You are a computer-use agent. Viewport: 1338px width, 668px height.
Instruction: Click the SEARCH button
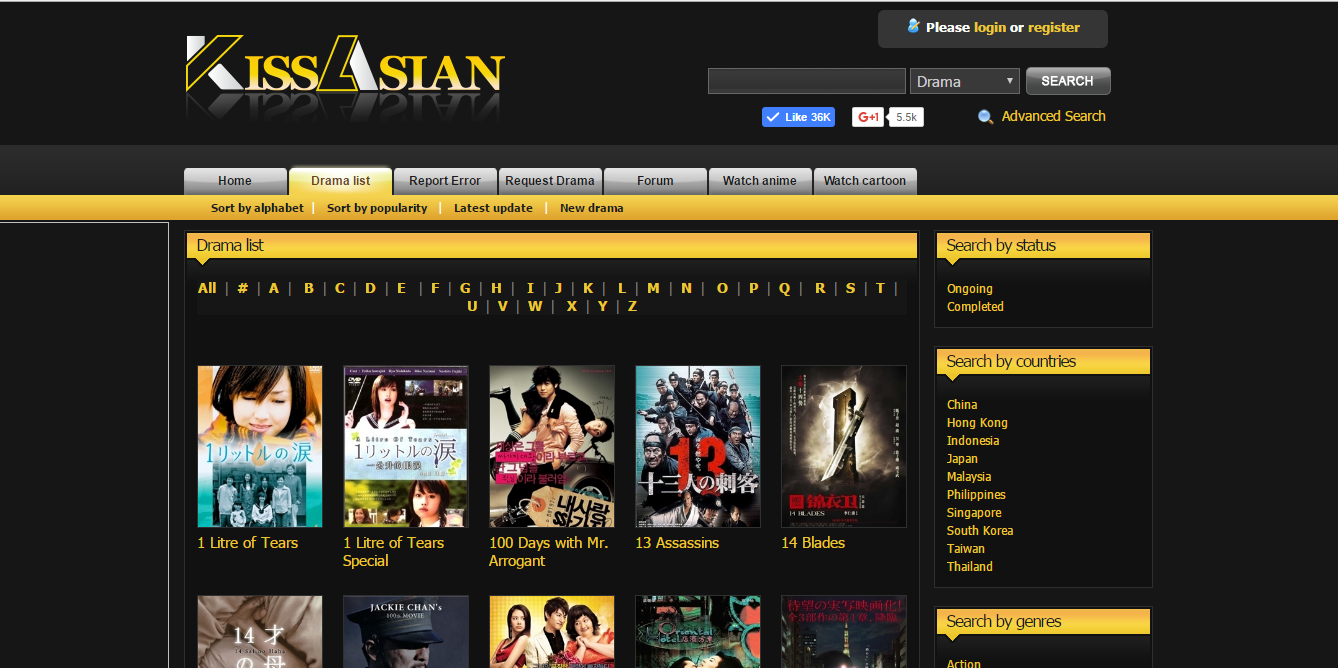(x=1067, y=81)
